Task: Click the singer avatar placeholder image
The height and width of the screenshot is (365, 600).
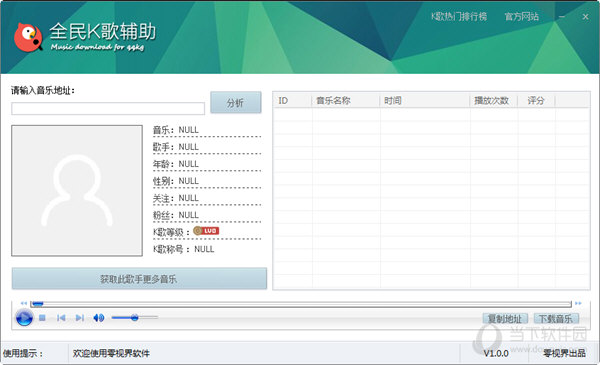Action: (77, 191)
